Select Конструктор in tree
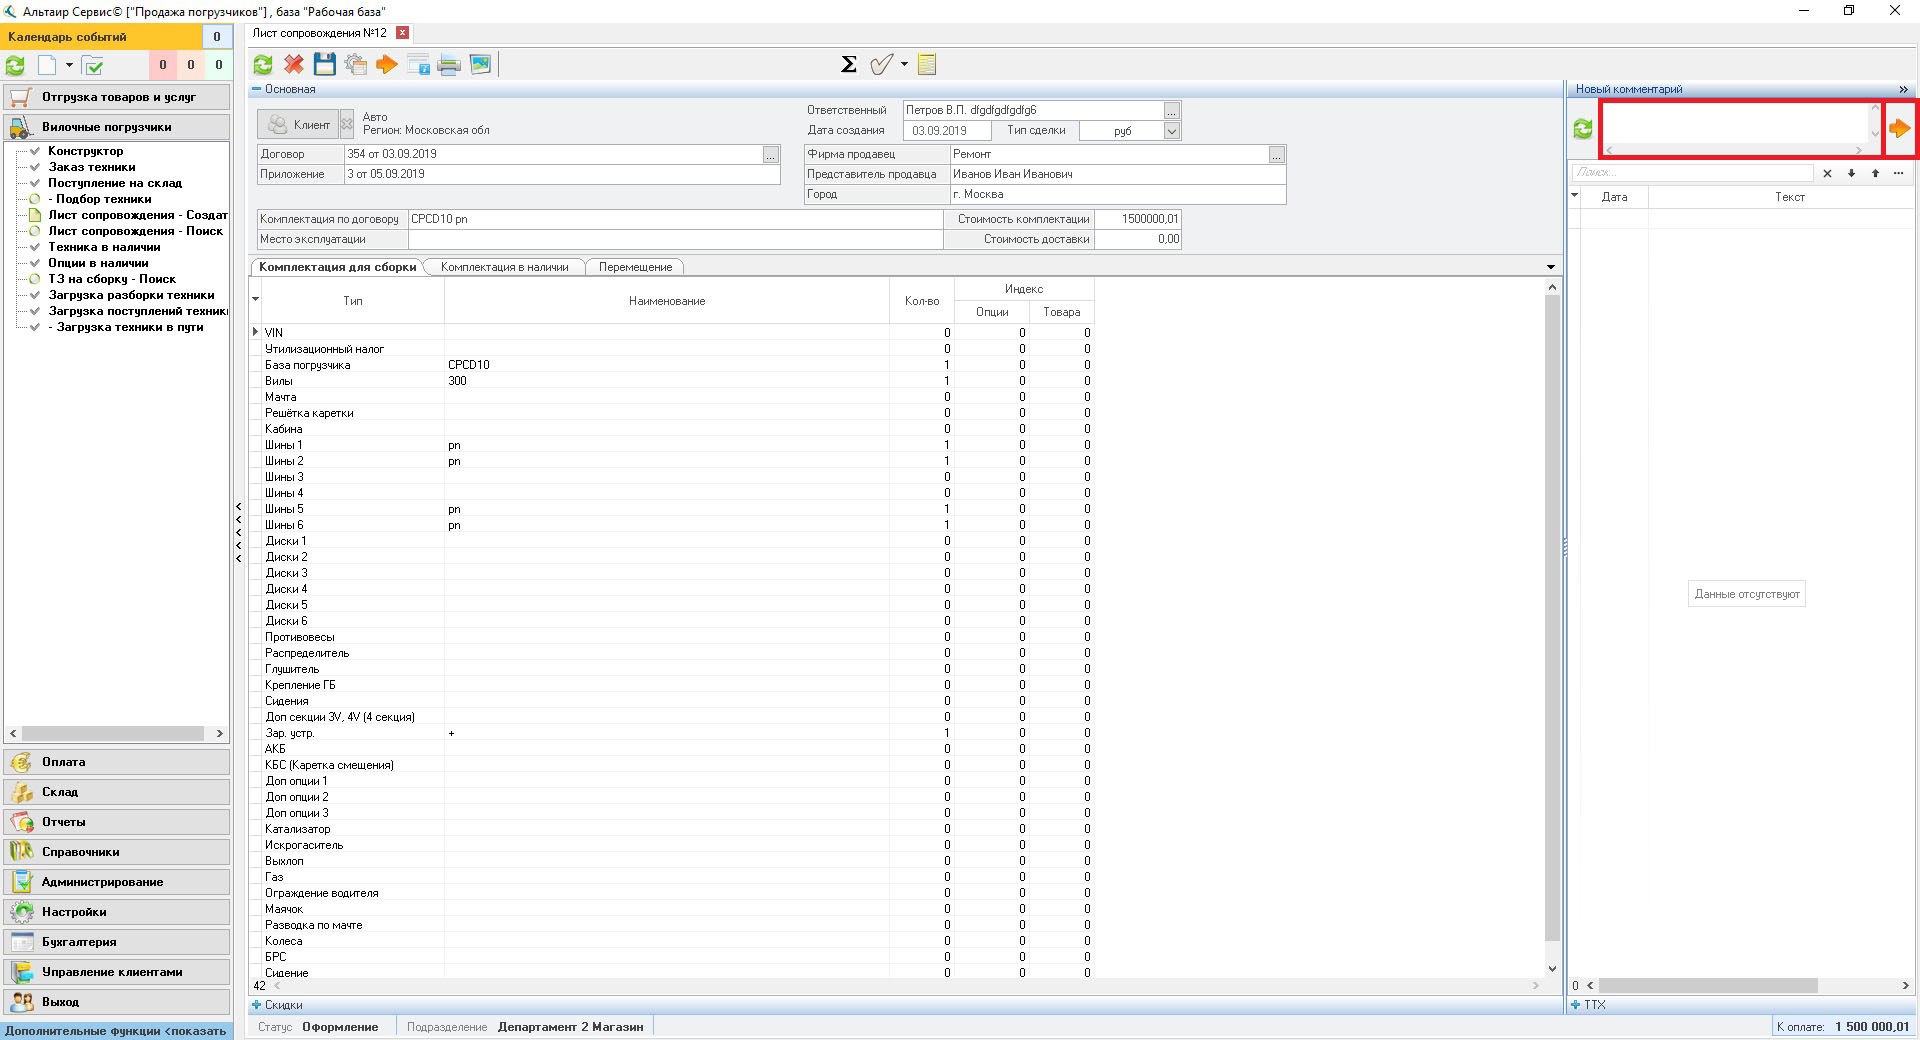Viewport: 1920px width, 1040px height. 85,151
